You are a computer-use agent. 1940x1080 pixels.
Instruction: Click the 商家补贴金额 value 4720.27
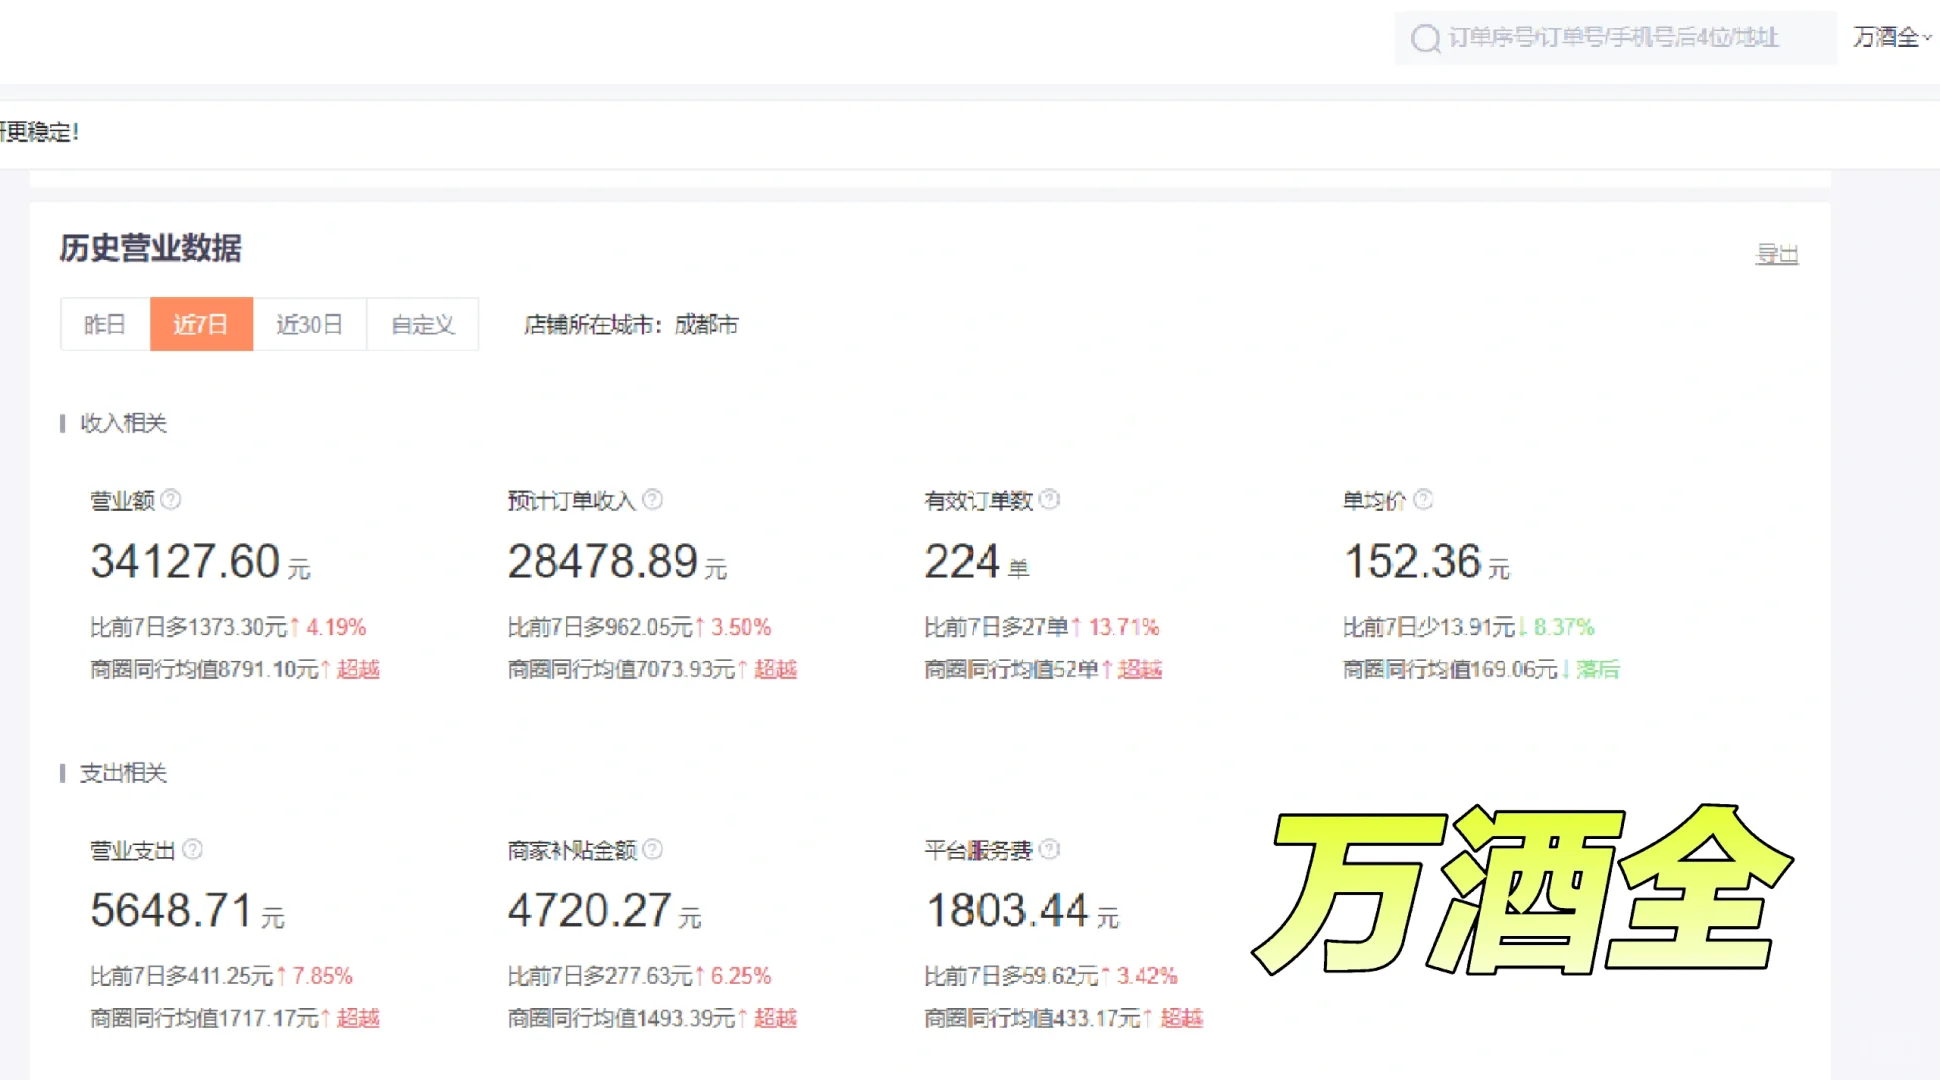(x=589, y=911)
